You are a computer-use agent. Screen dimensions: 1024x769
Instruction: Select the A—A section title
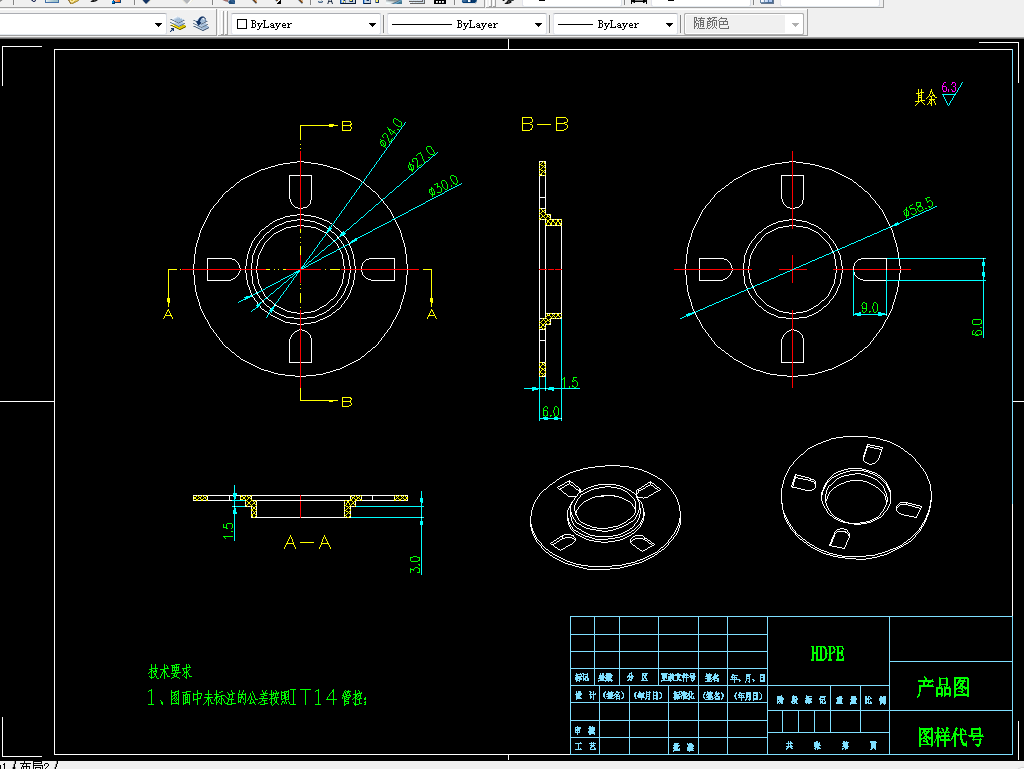pos(308,542)
